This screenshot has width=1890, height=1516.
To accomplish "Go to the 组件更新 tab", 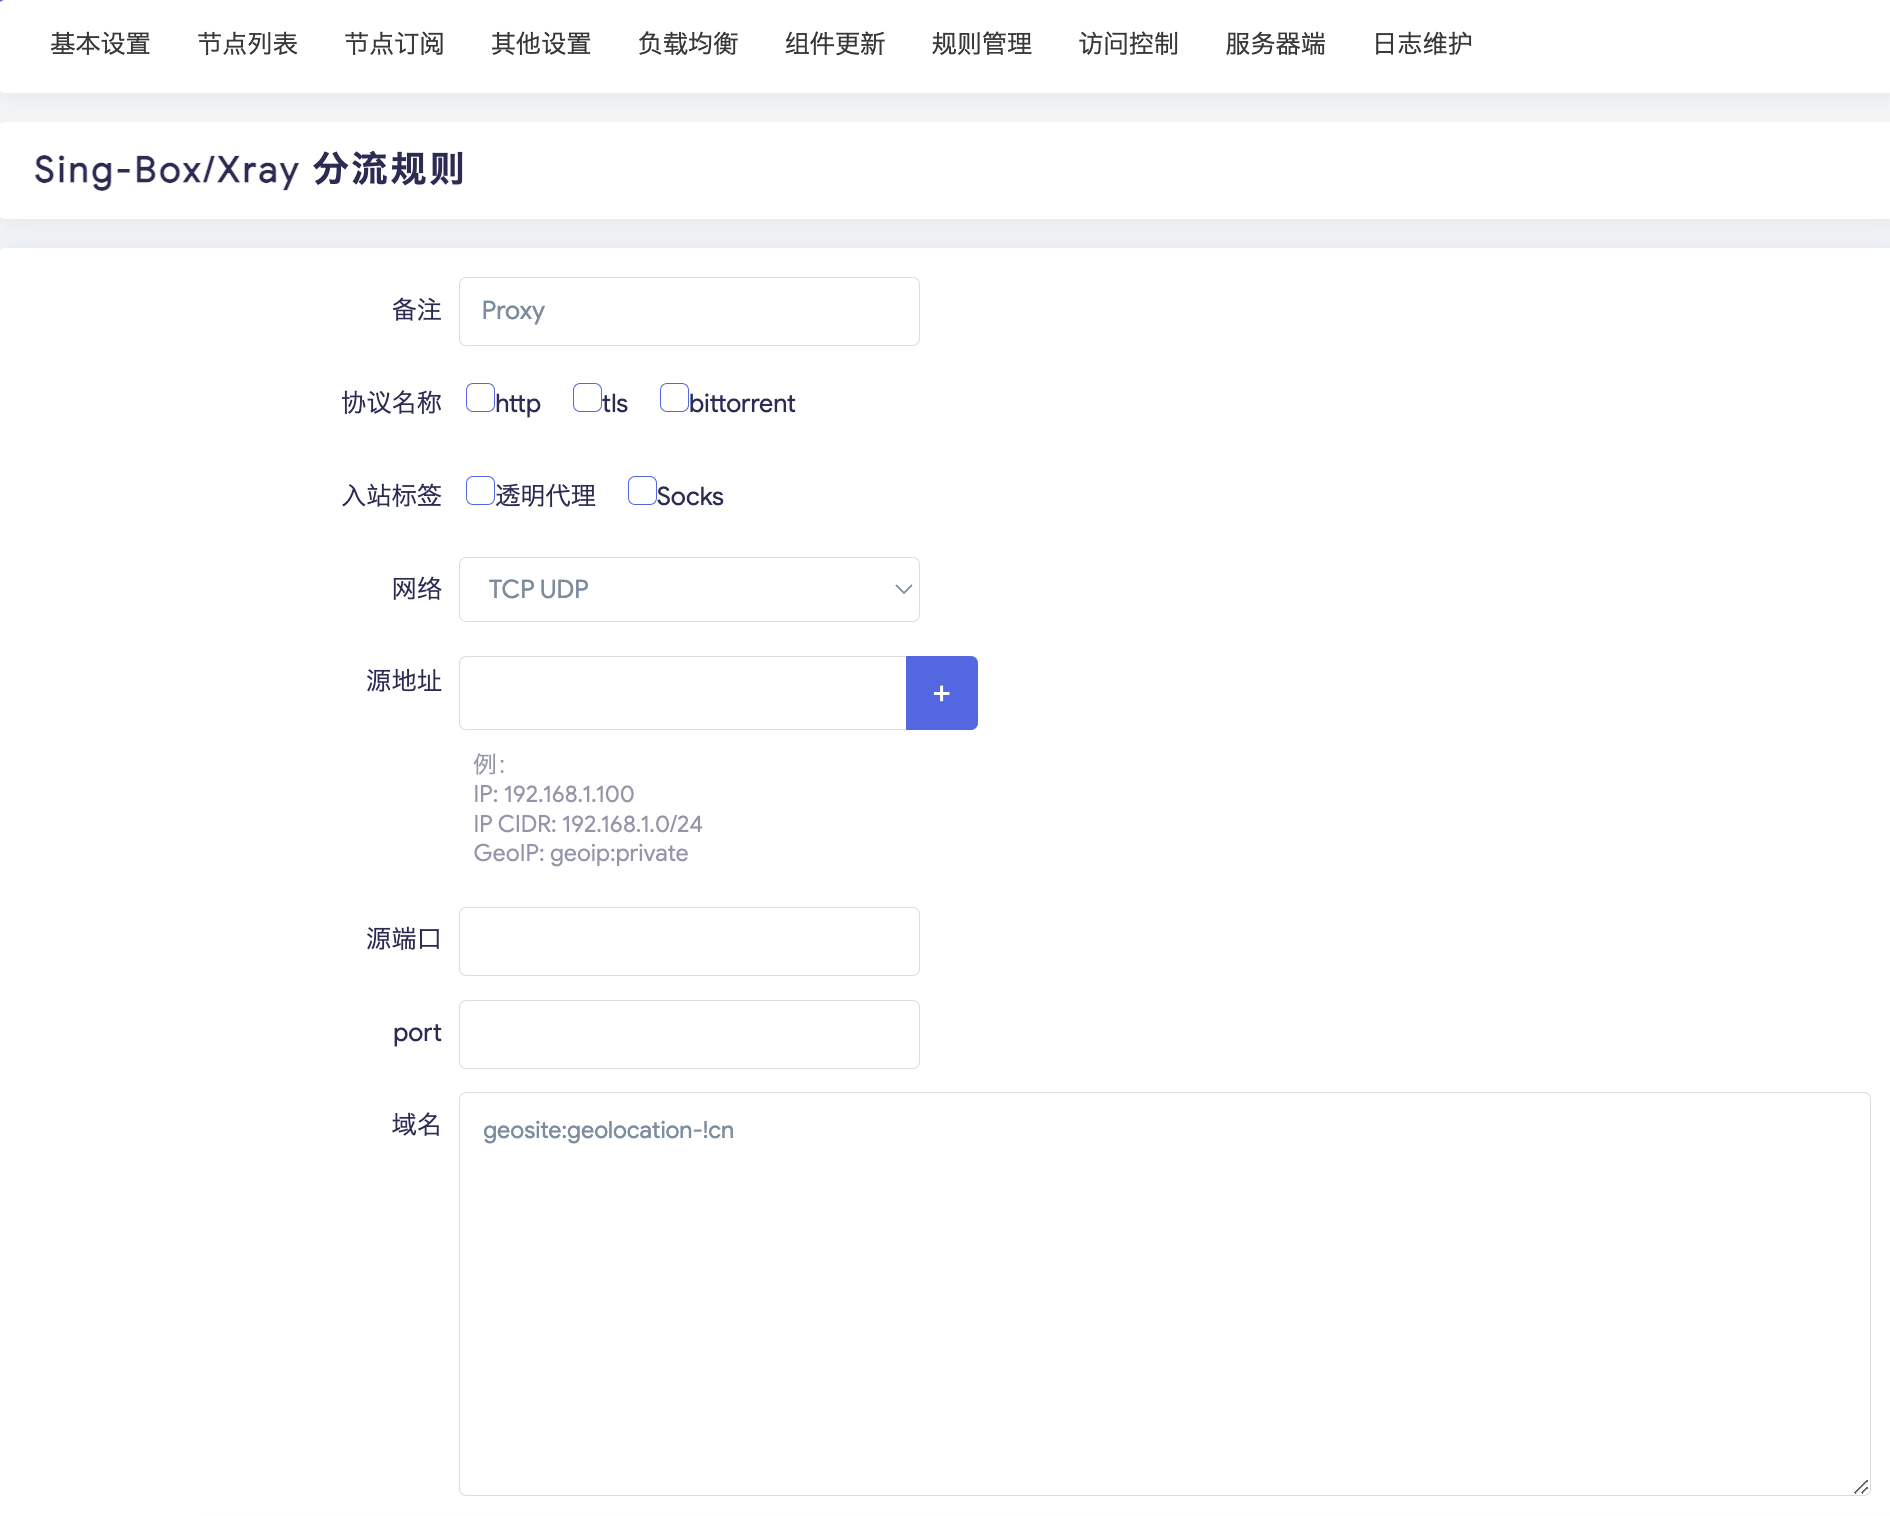I will click(835, 44).
